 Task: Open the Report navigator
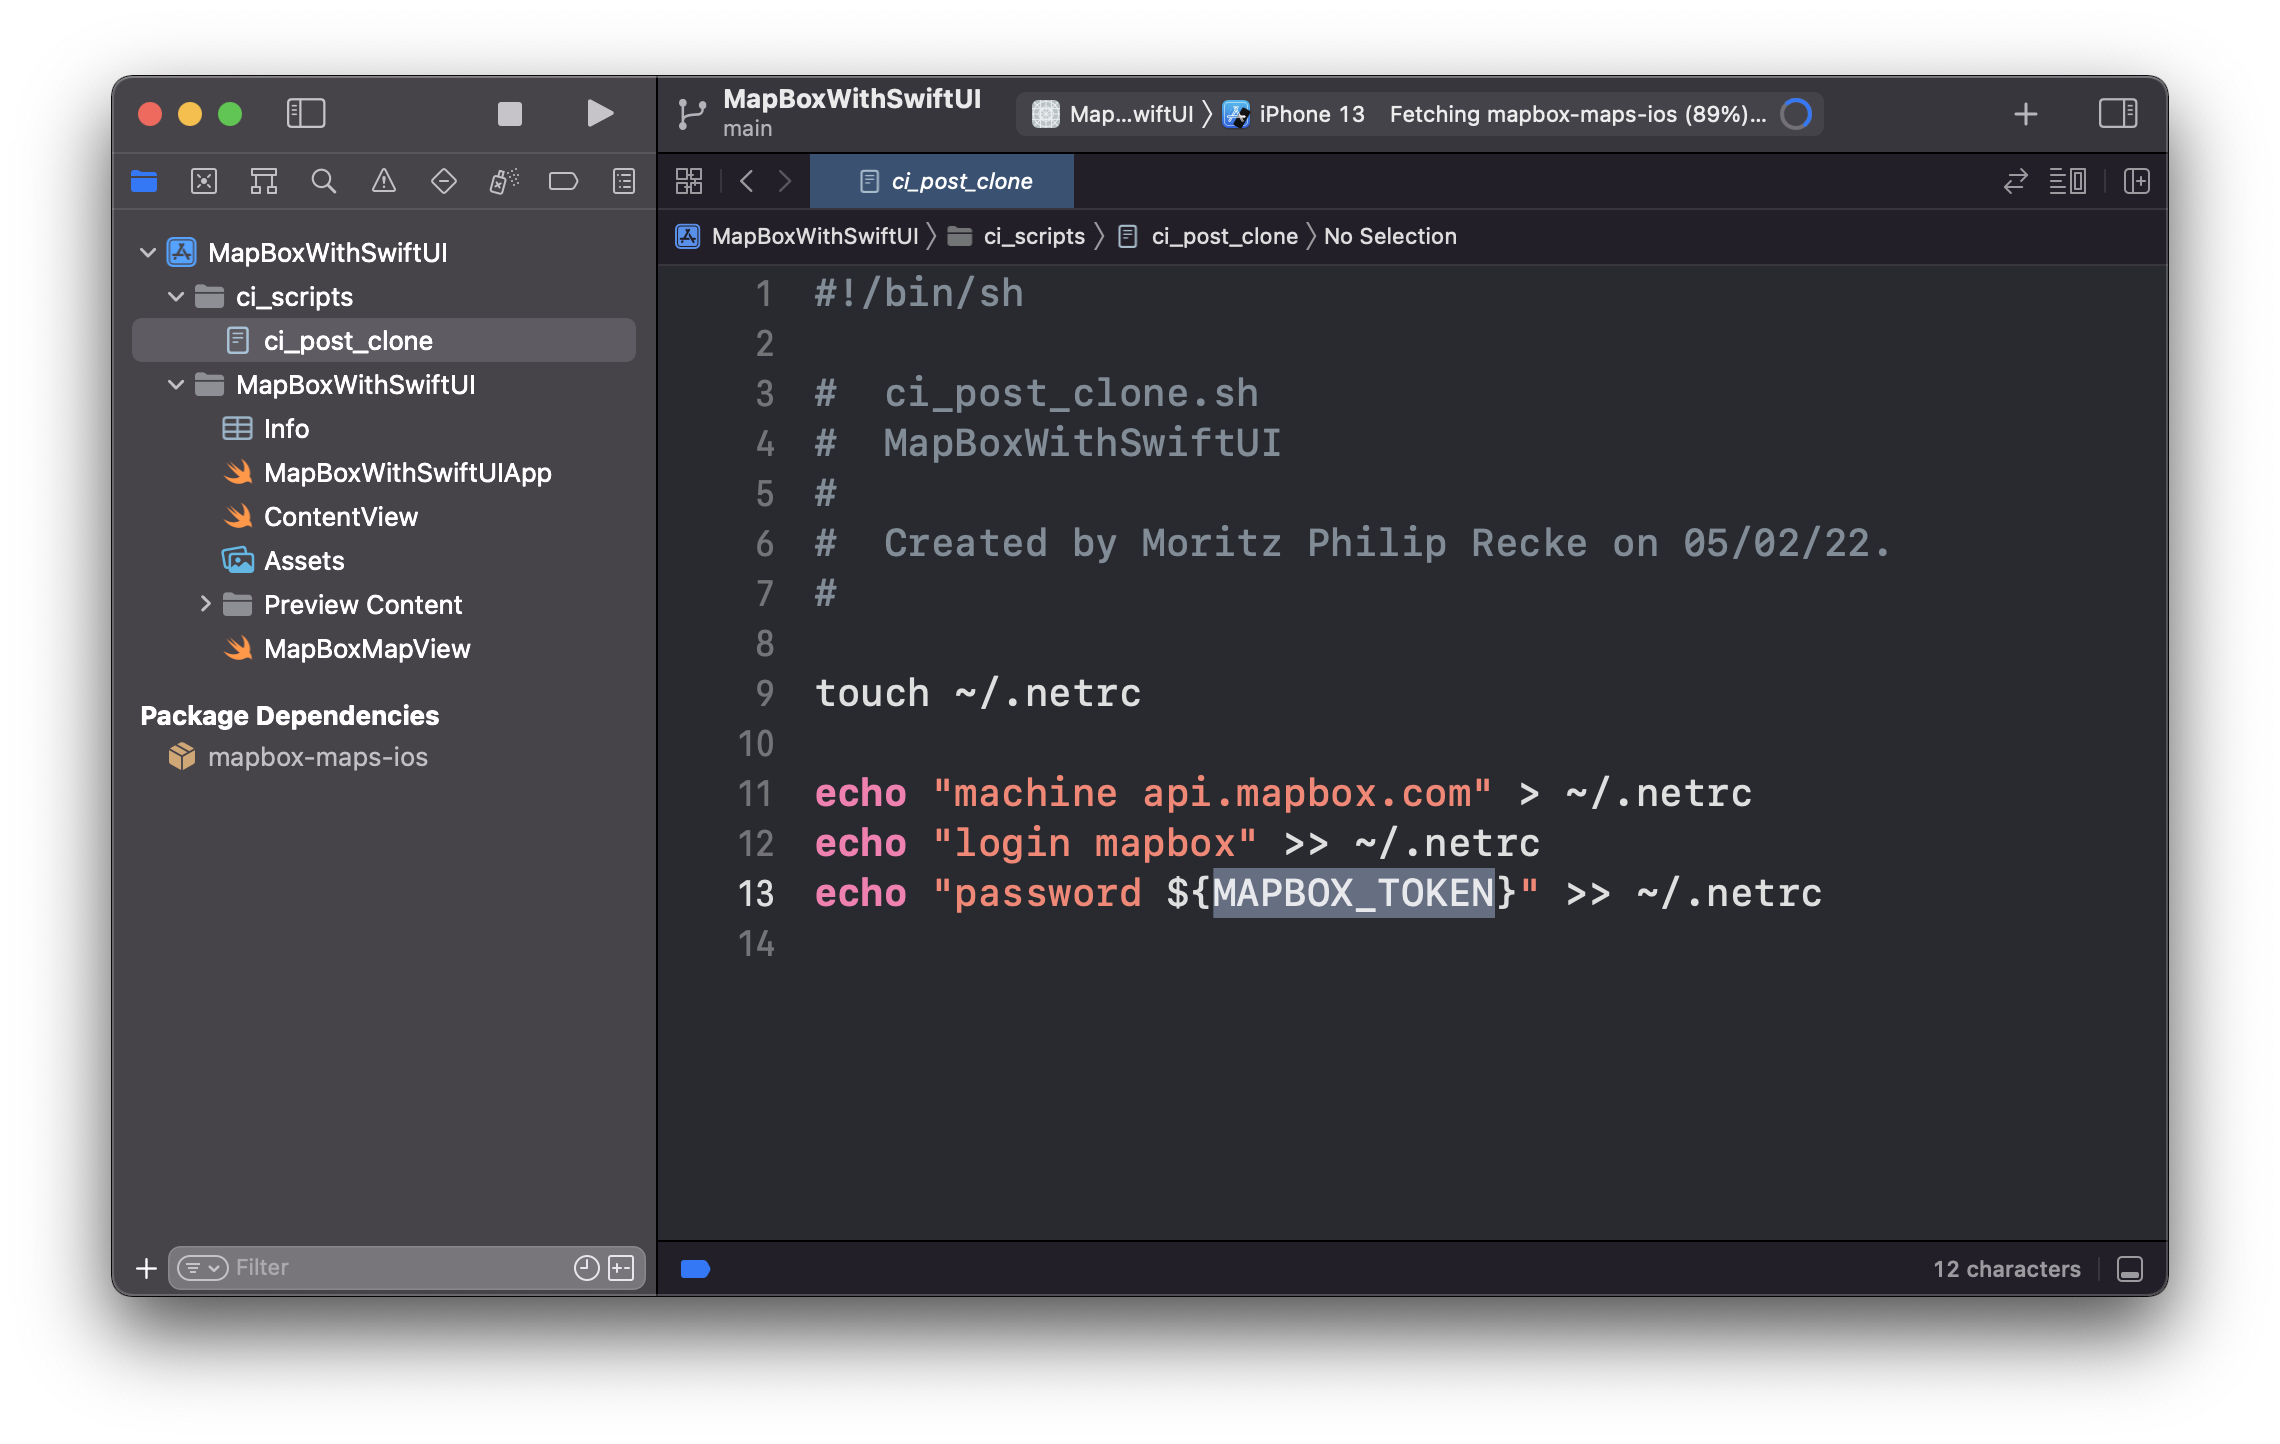[x=623, y=181]
